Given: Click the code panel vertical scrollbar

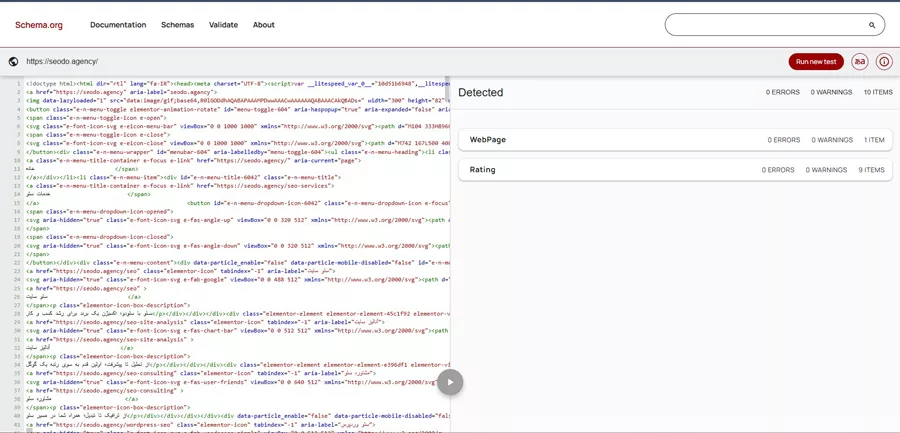Looking at the screenshot, I should tap(447, 88).
